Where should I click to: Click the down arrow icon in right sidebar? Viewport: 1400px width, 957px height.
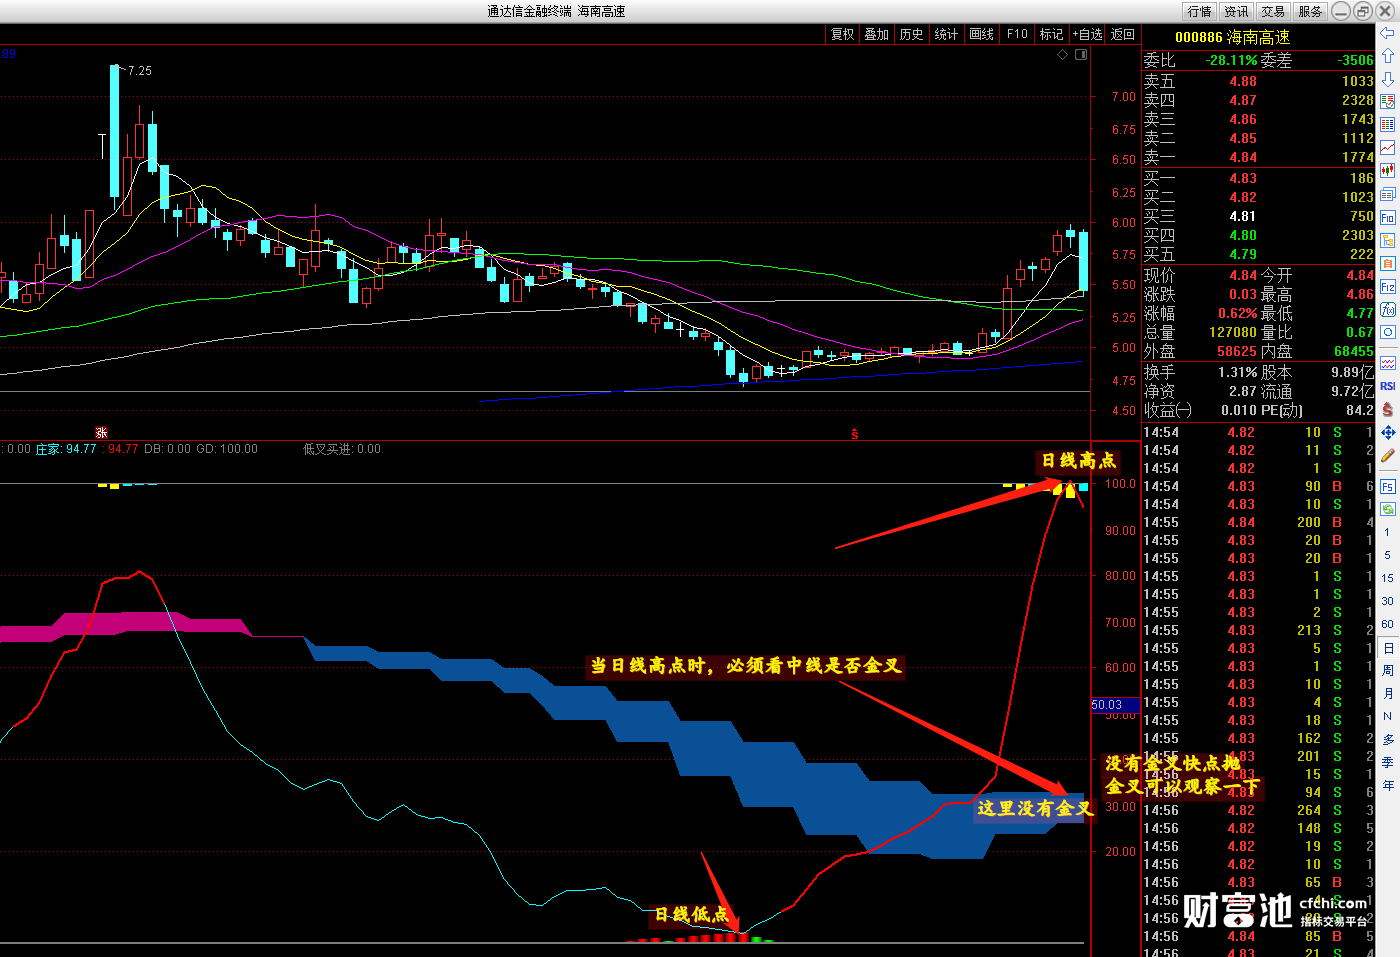[x=1387, y=79]
